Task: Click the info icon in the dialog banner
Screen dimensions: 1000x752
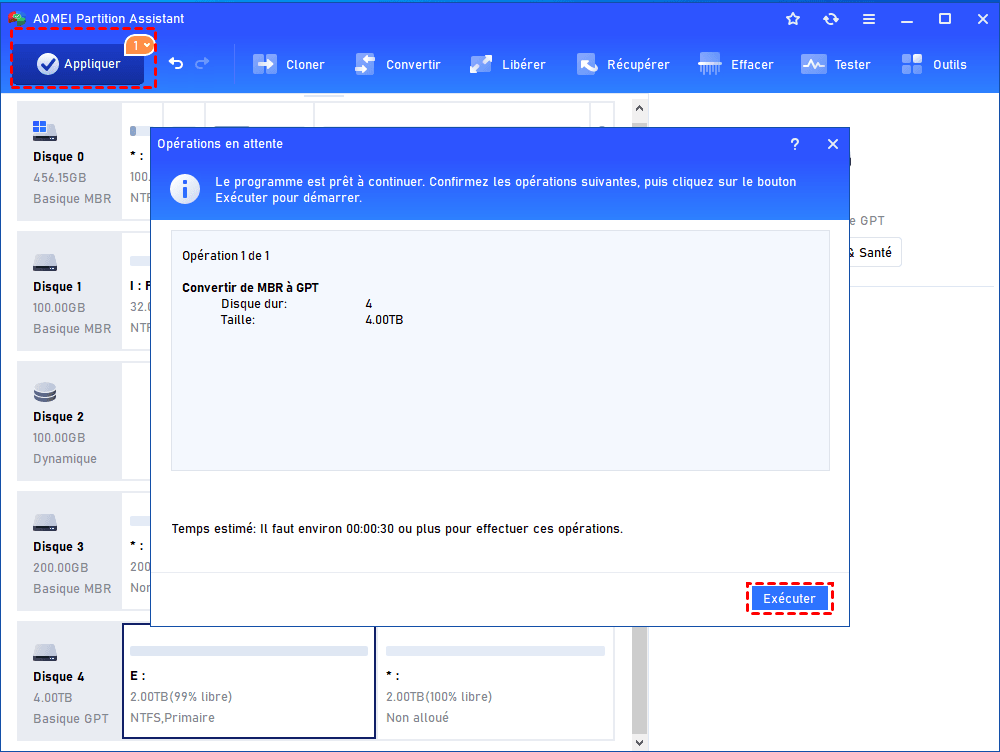Action: click(185, 189)
